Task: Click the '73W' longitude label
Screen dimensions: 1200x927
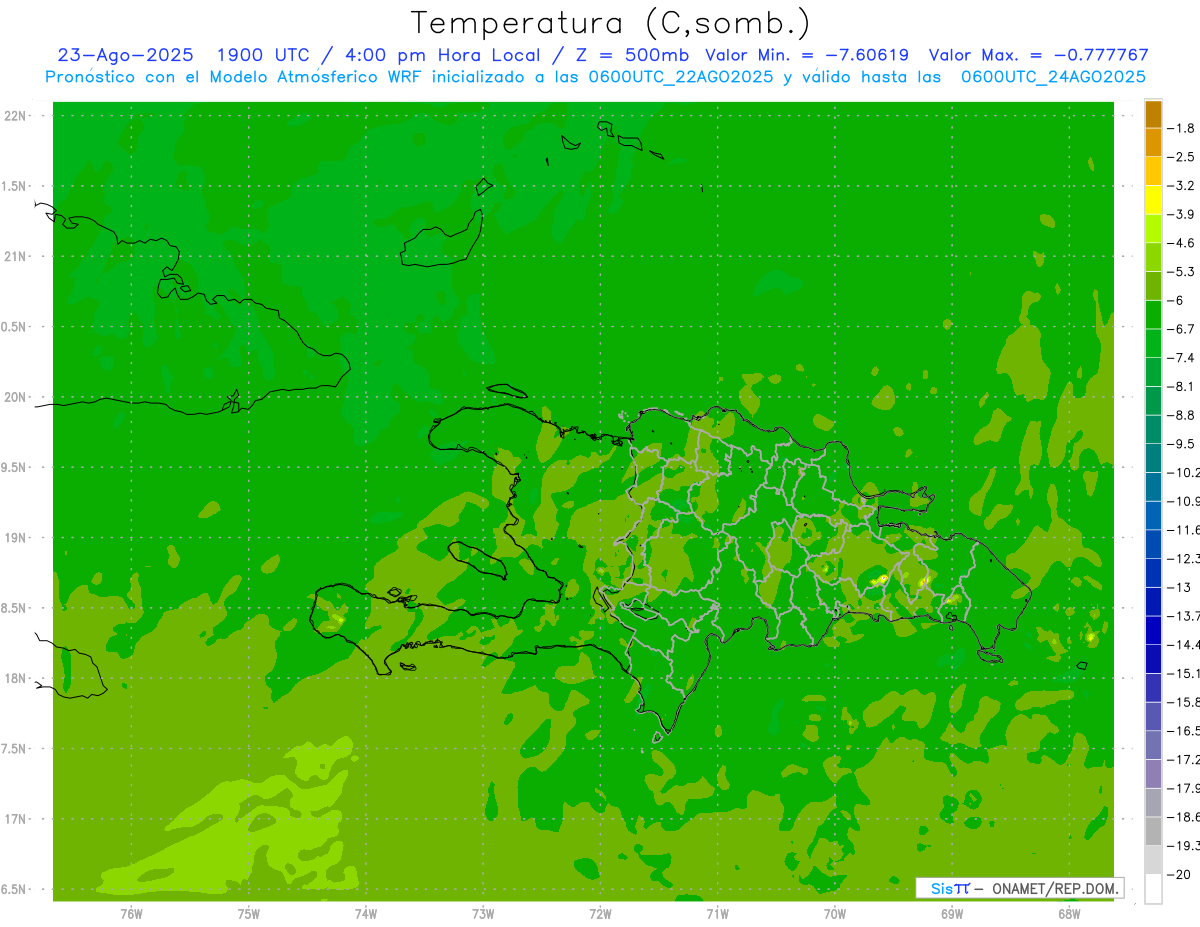Action: (x=483, y=914)
